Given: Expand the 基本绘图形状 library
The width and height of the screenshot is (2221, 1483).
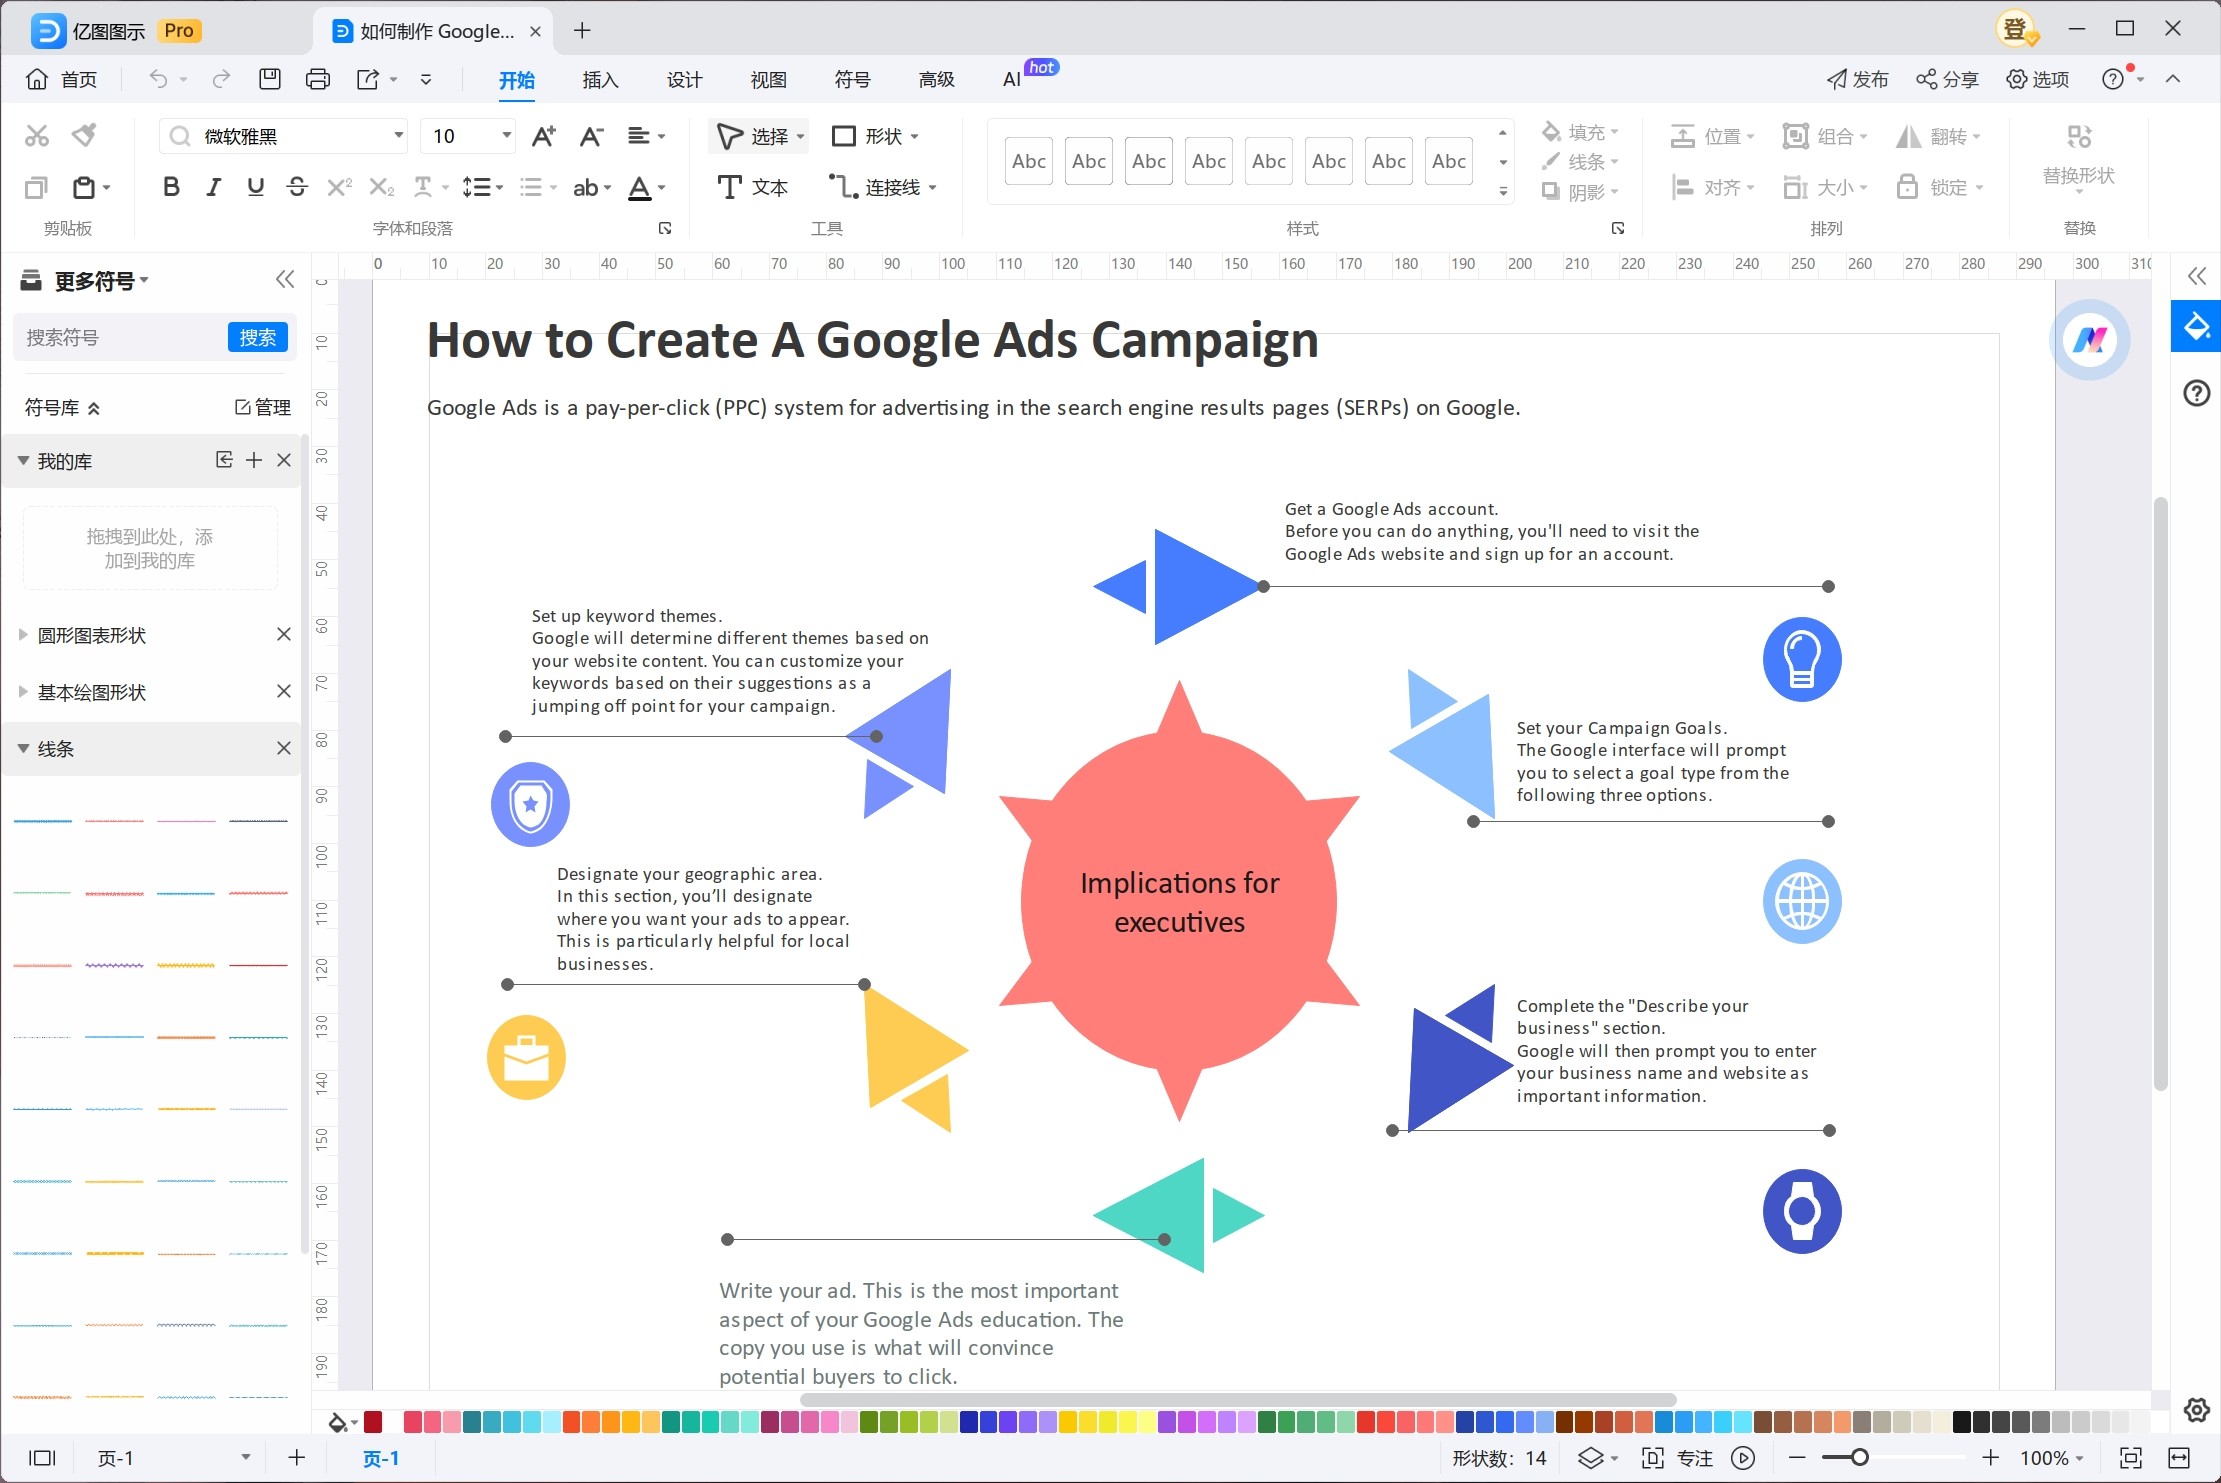Looking at the screenshot, I should point(22,691).
